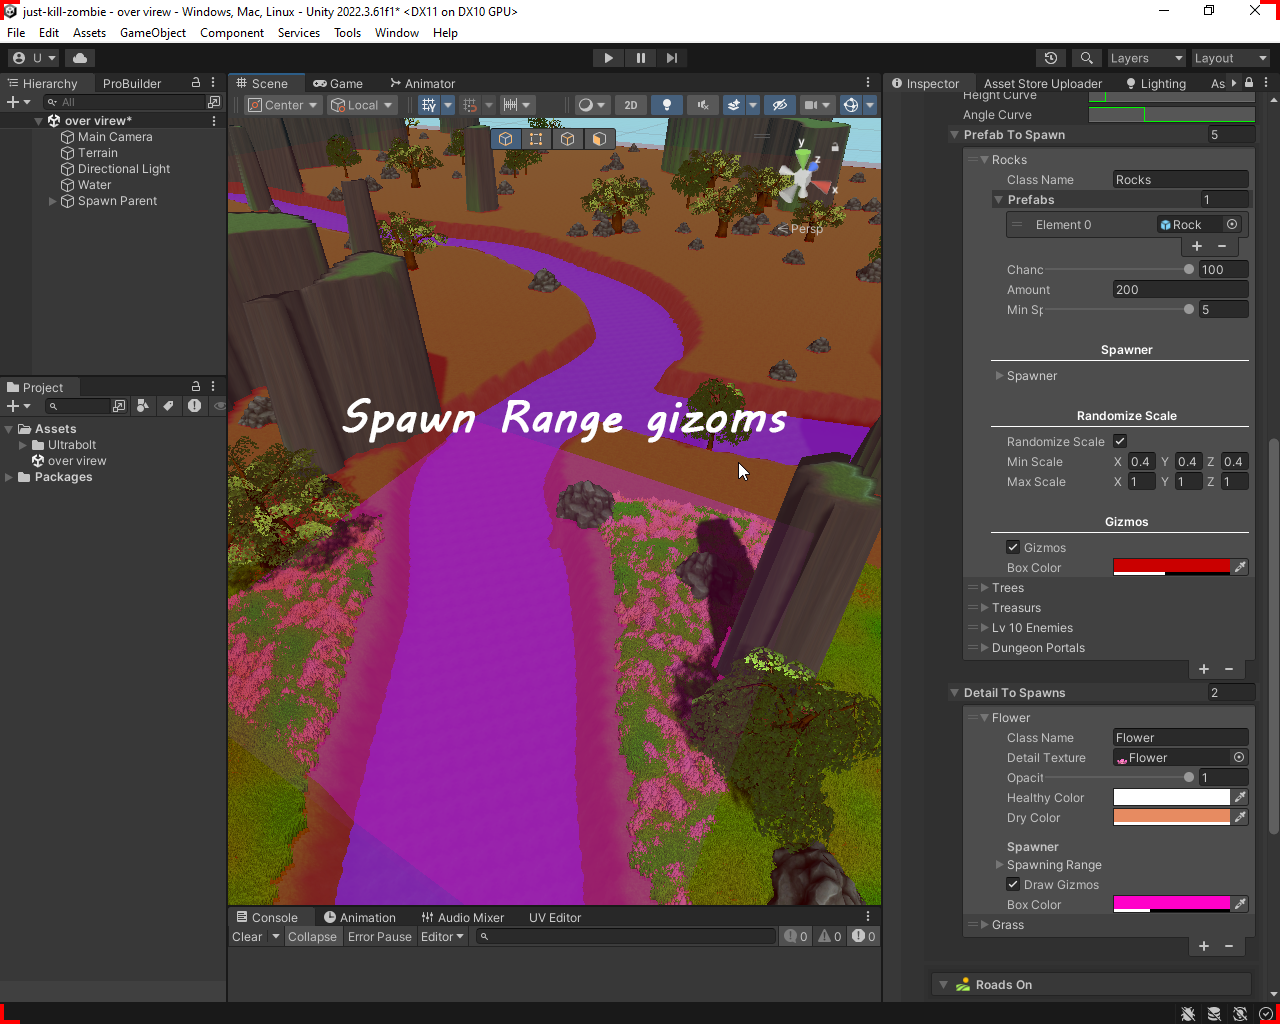Lock the Hierarchy panel

click(196, 83)
